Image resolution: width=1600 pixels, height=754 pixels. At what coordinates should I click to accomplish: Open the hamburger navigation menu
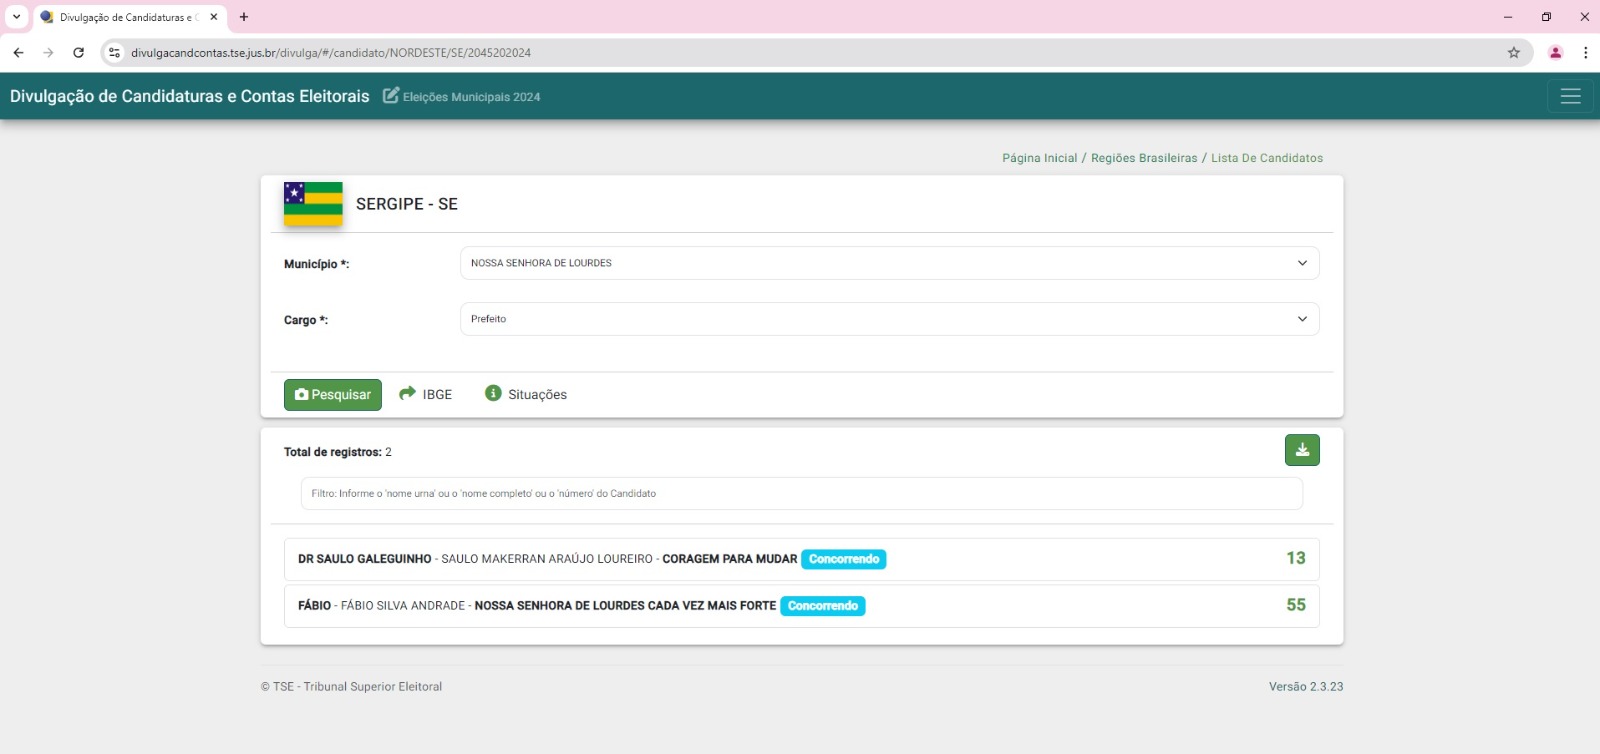(1570, 96)
